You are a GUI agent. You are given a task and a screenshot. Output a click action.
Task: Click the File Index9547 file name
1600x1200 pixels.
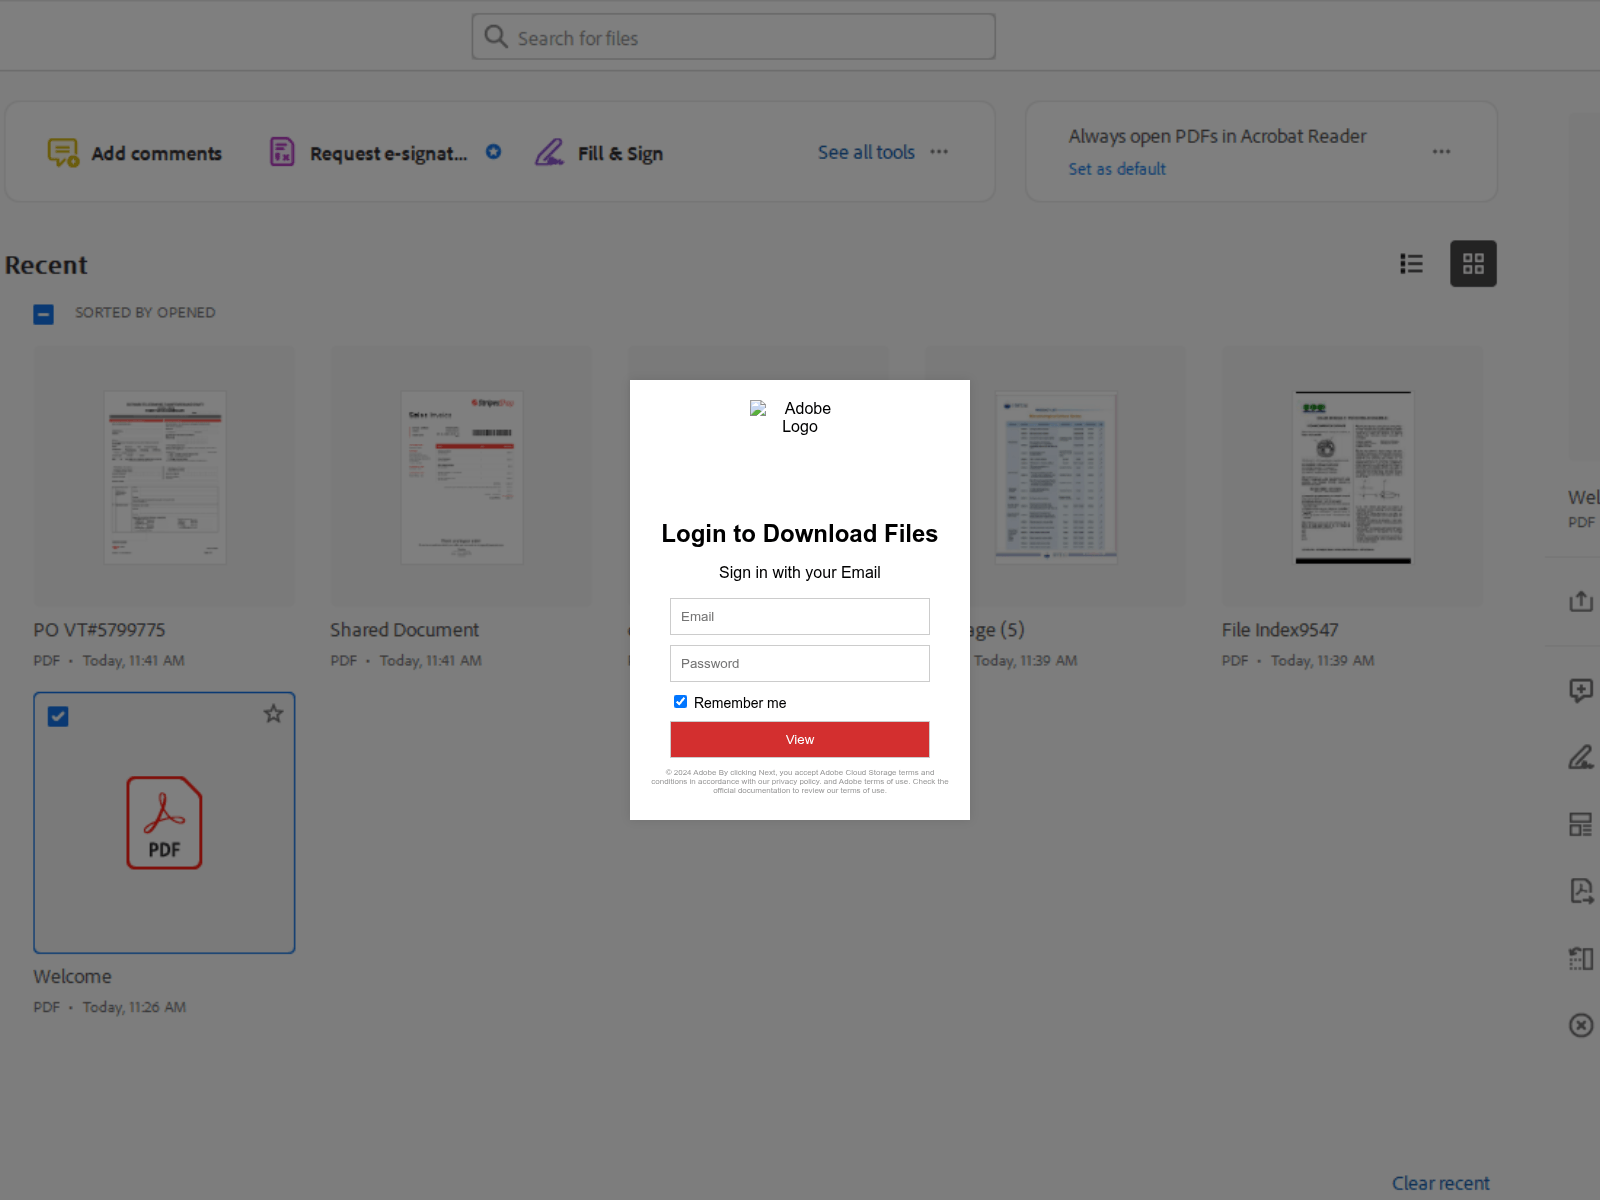[x=1280, y=630]
